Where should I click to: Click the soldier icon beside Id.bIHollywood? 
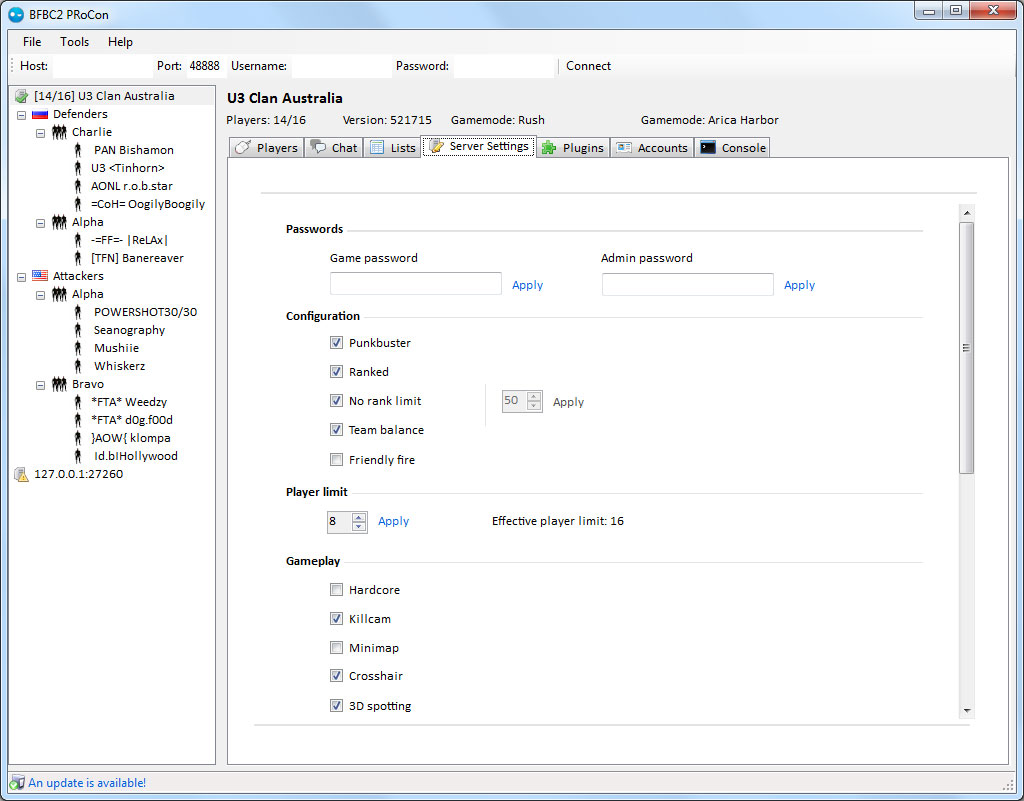pos(78,456)
